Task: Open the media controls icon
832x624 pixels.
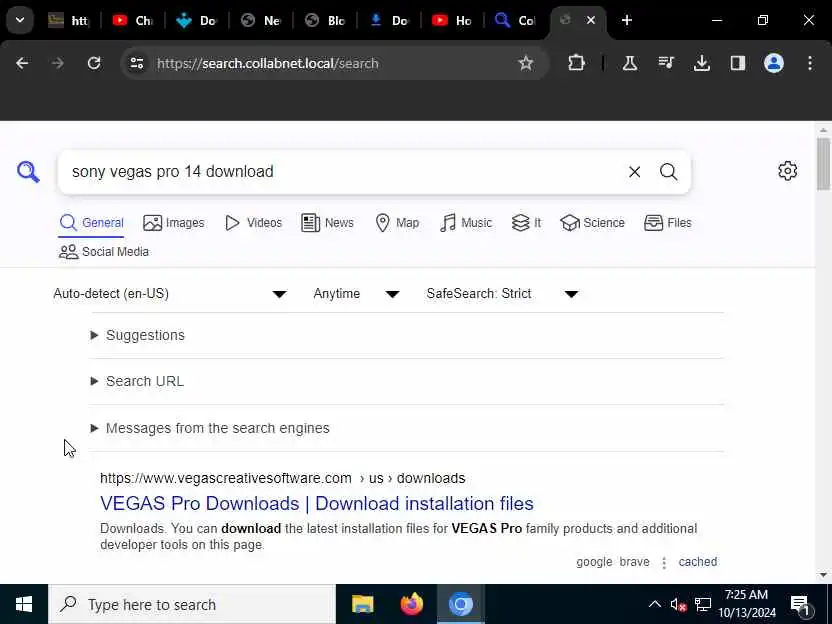Action: pos(666,63)
